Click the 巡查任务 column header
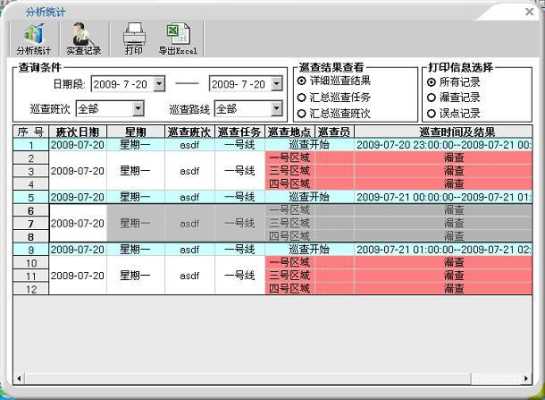 (239, 132)
